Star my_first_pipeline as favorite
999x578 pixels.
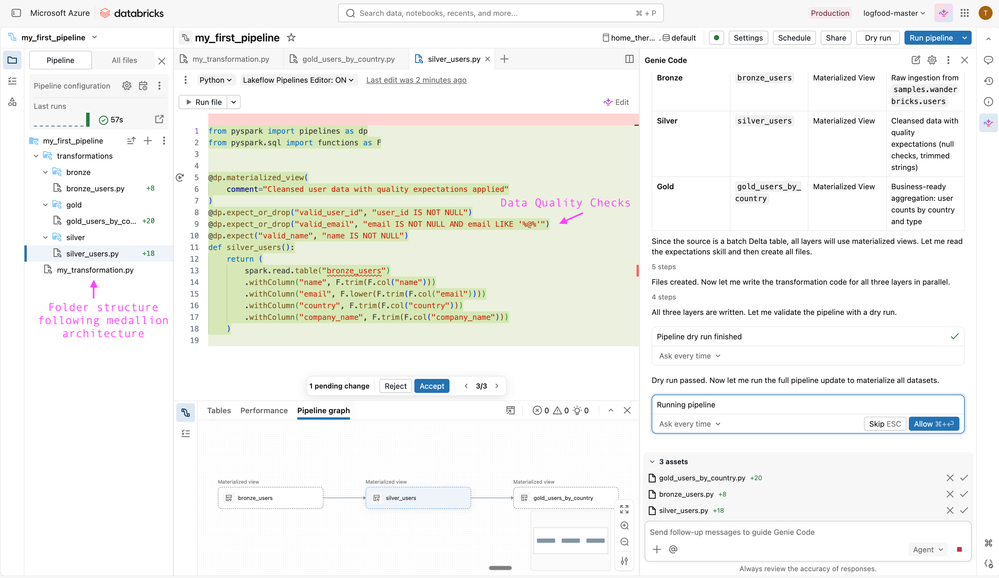point(291,38)
